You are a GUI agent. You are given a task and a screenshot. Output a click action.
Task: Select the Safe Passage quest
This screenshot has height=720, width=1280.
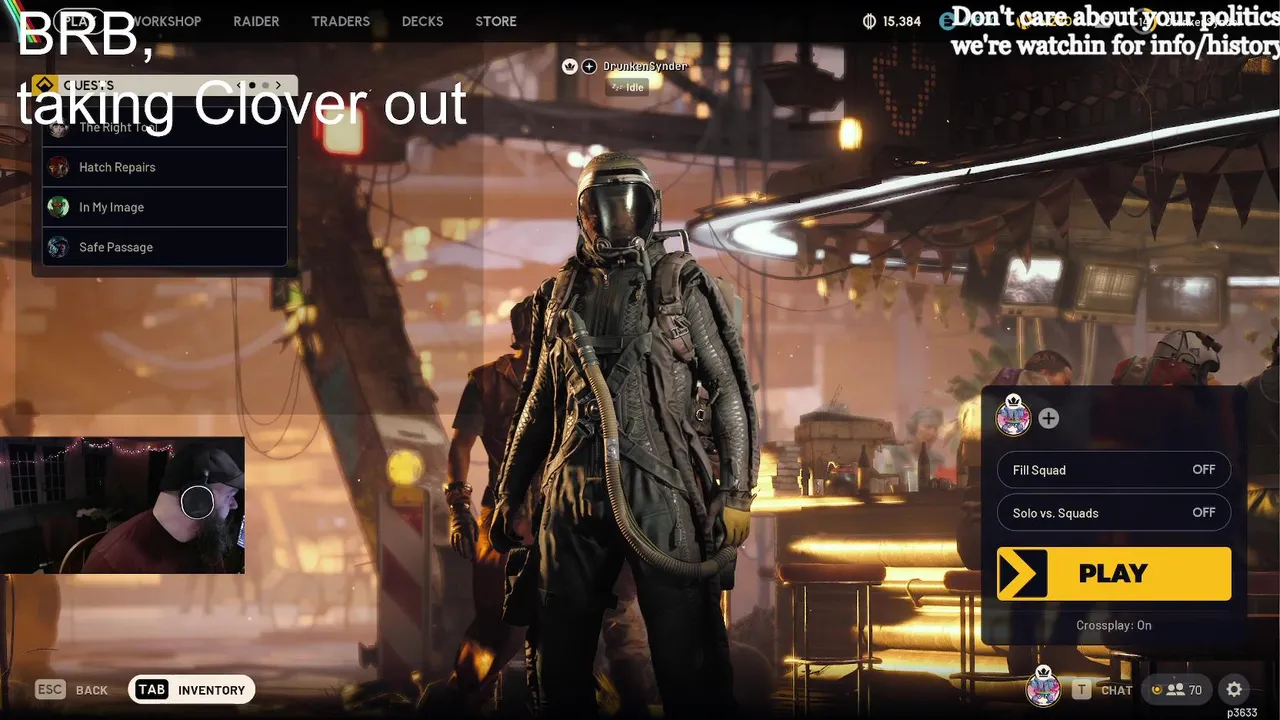pyautogui.click(x=165, y=247)
